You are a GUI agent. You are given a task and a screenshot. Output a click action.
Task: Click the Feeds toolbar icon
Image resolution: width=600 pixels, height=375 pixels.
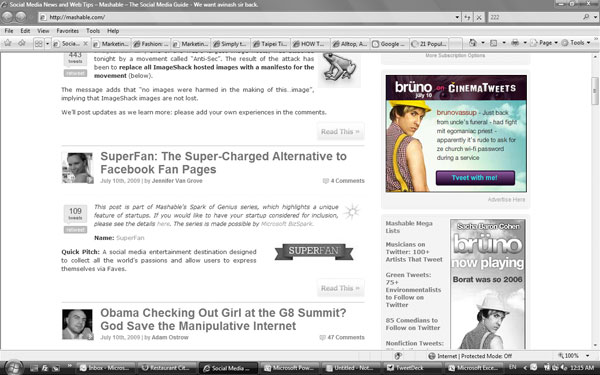(x=494, y=43)
